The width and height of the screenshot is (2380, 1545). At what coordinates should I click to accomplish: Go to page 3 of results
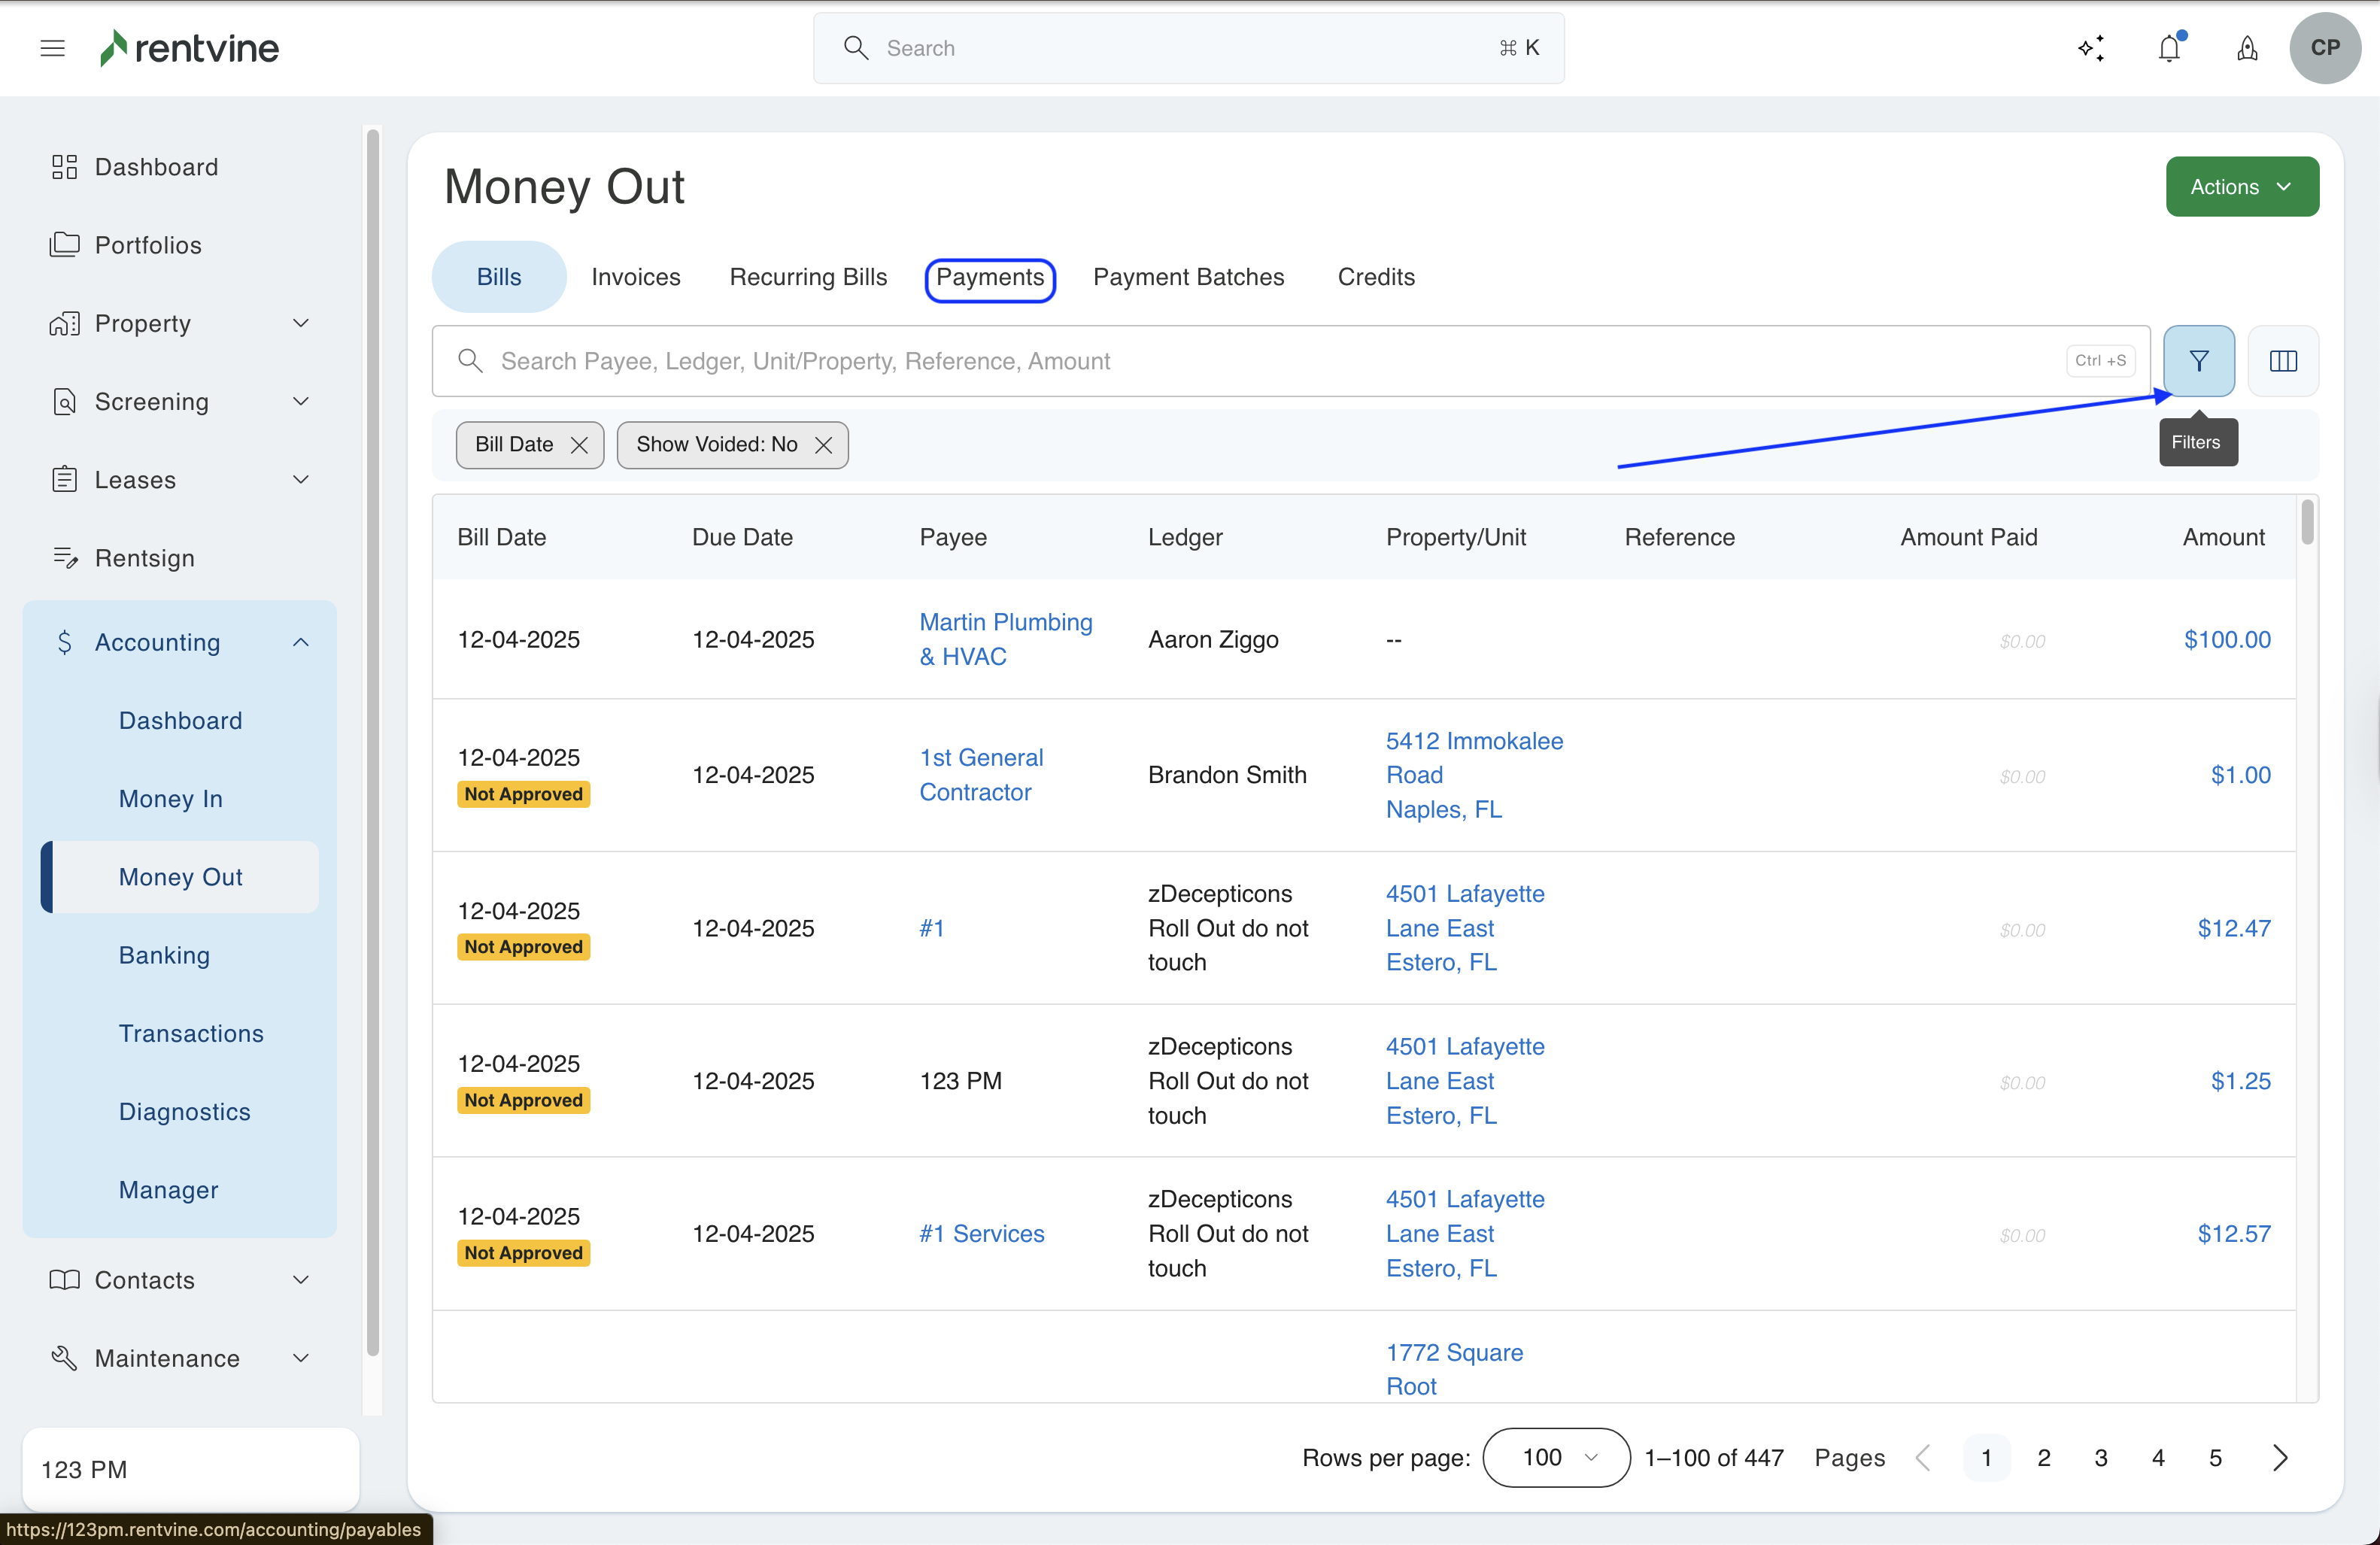click(x=2101, y=1457)
